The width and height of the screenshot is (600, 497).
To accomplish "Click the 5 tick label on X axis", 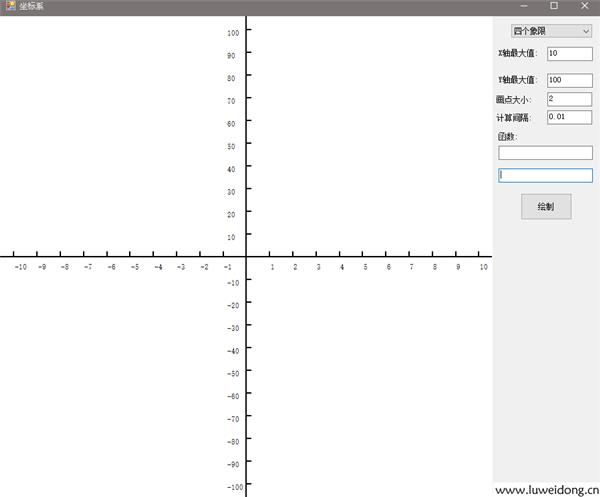I will pyautogui.click(x=364, y=267).
